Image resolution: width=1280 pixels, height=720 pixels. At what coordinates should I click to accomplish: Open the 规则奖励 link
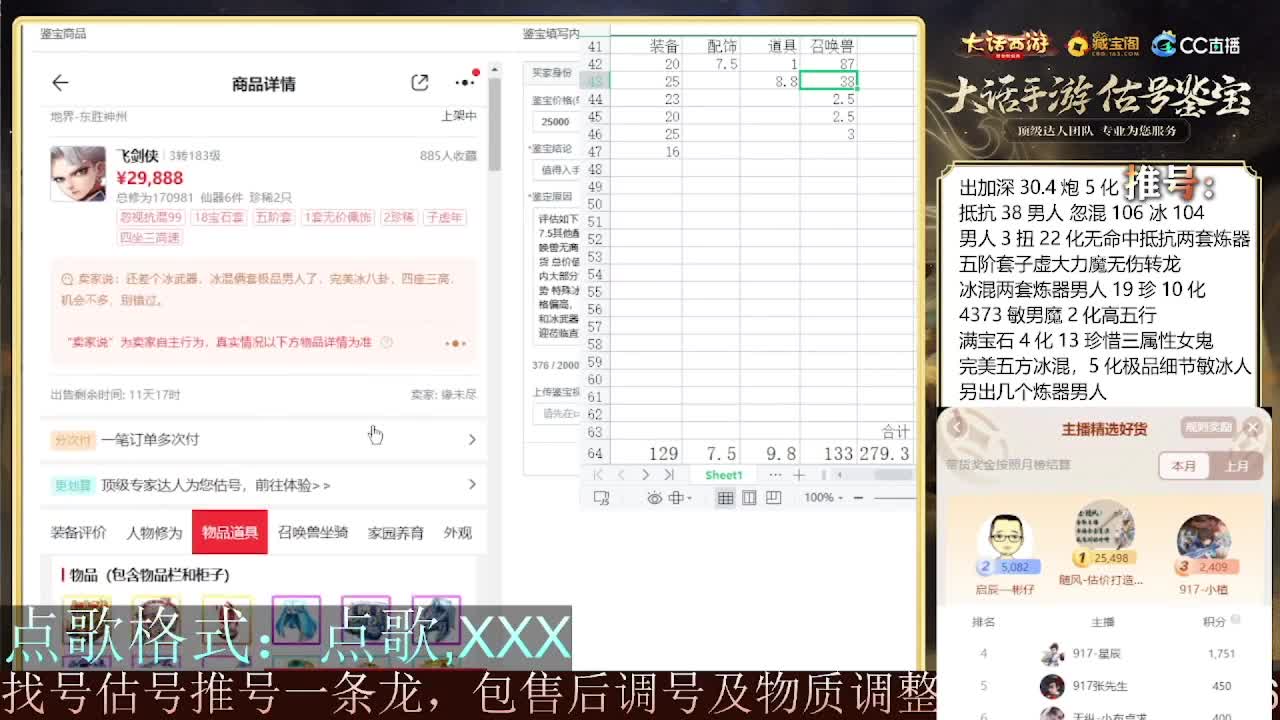pyautogui.click(x=1208, y=426)
